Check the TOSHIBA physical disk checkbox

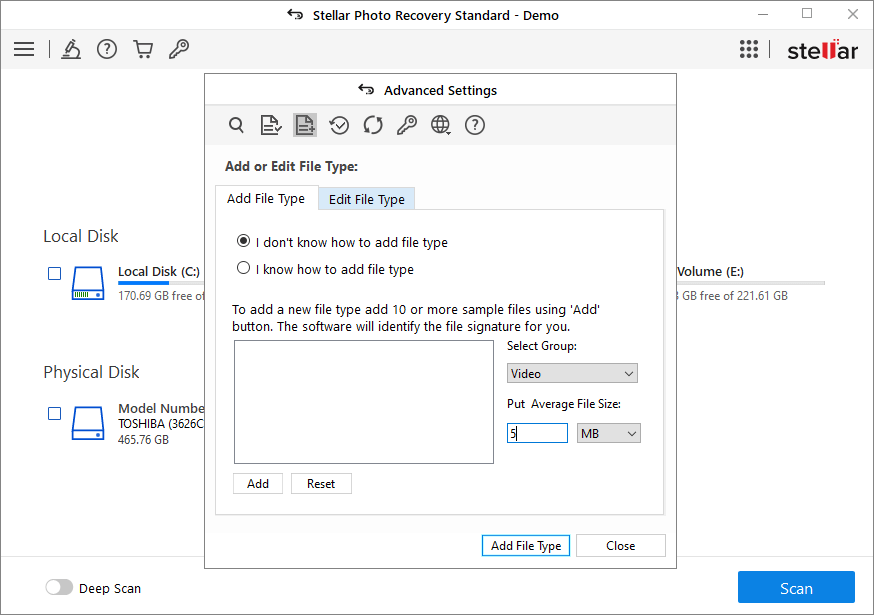(x=55, y=413)
